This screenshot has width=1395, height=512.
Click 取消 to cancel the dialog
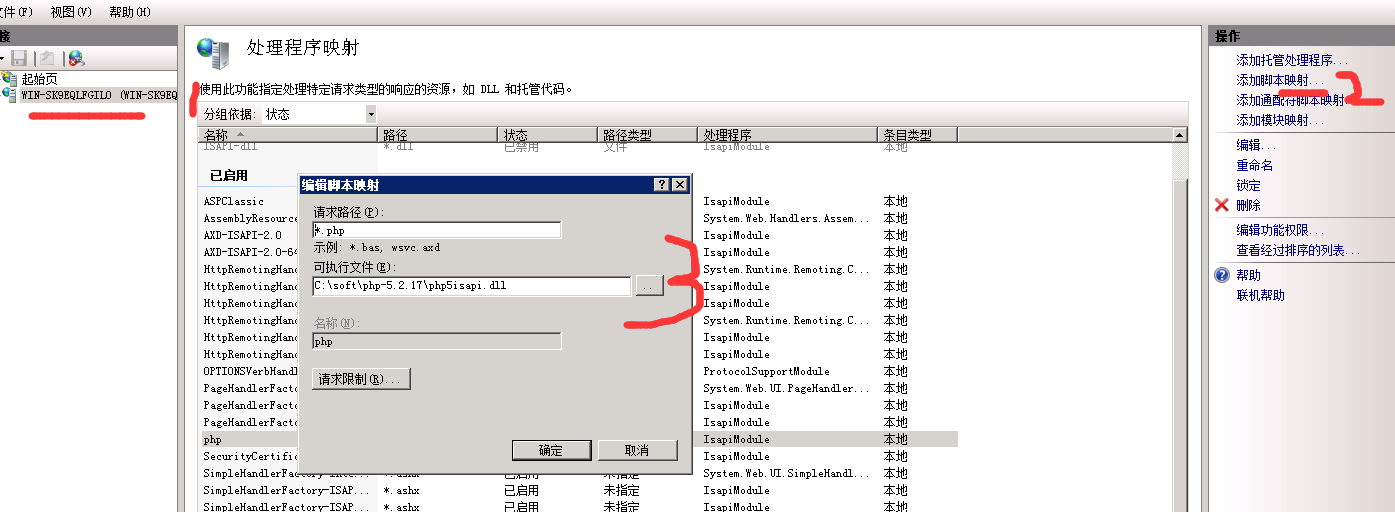pyautogui.click(x=637, y=450)
